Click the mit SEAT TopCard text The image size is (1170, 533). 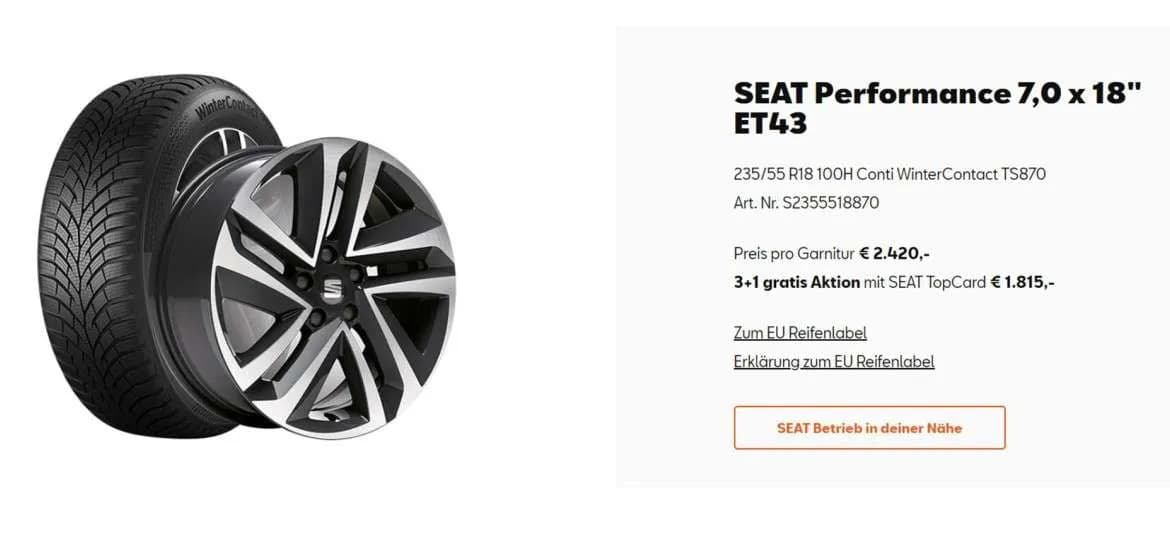coord(924,283)
